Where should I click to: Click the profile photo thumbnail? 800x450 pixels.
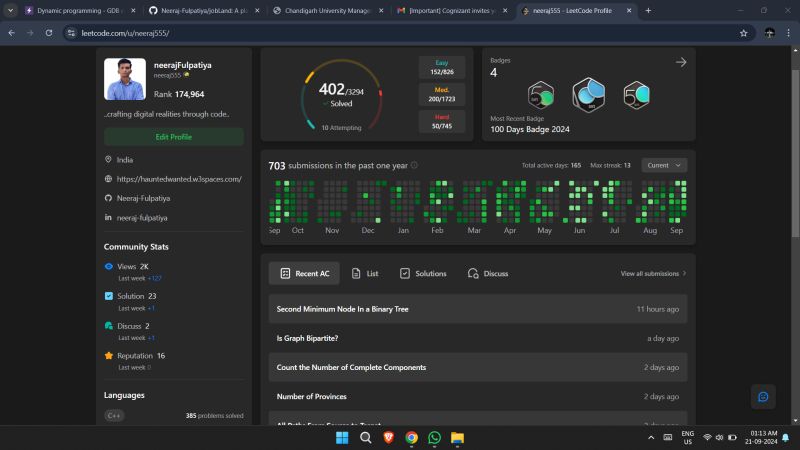point(125,79)
